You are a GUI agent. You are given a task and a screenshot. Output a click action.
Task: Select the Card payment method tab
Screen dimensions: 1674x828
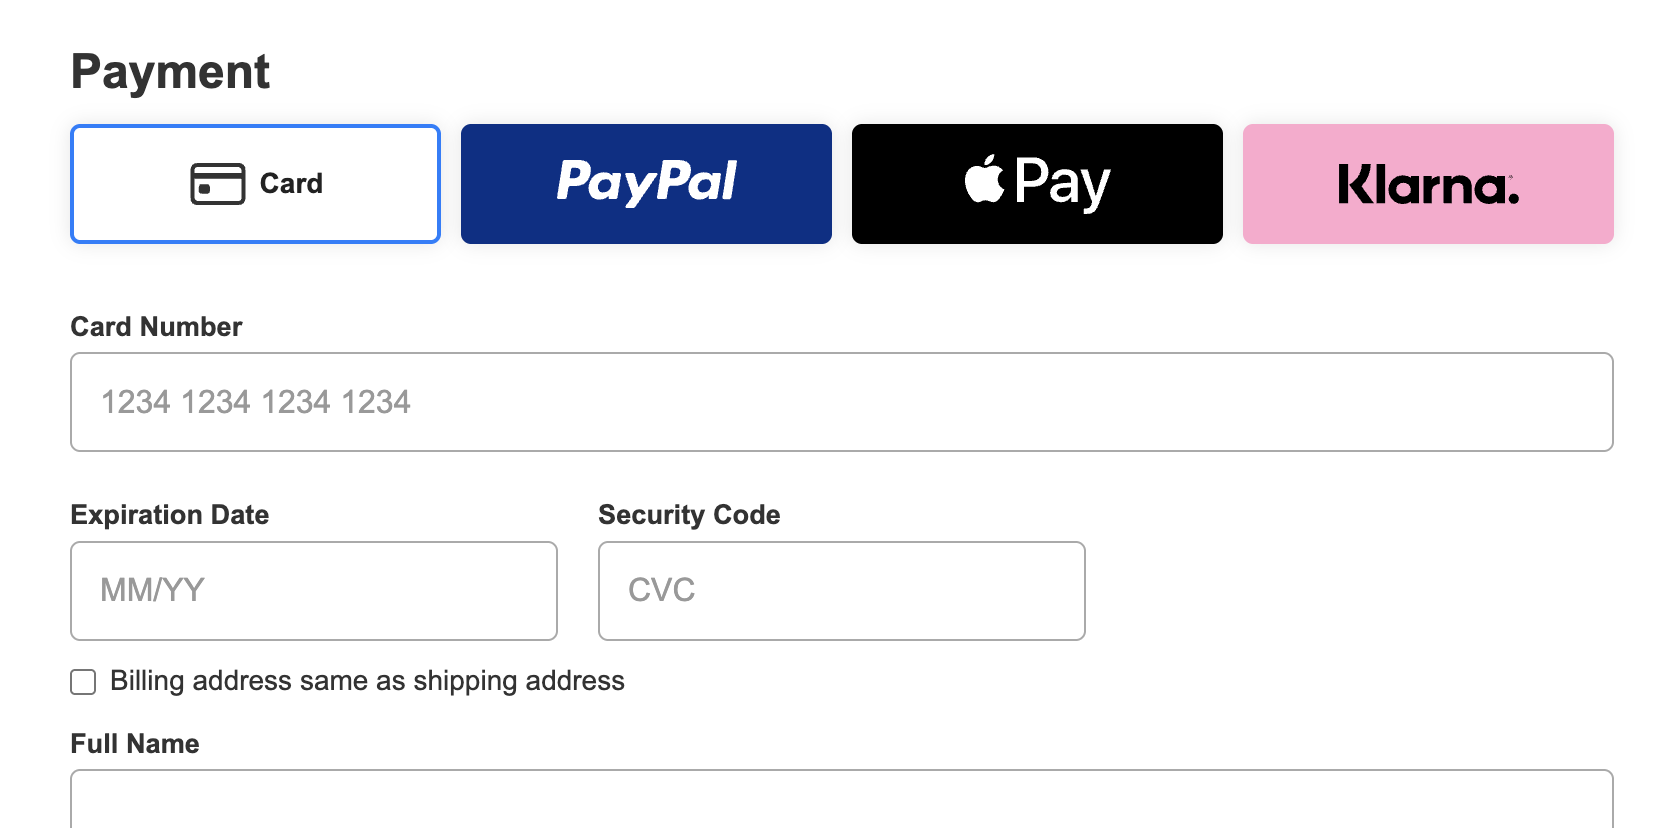tap(255, 184)
